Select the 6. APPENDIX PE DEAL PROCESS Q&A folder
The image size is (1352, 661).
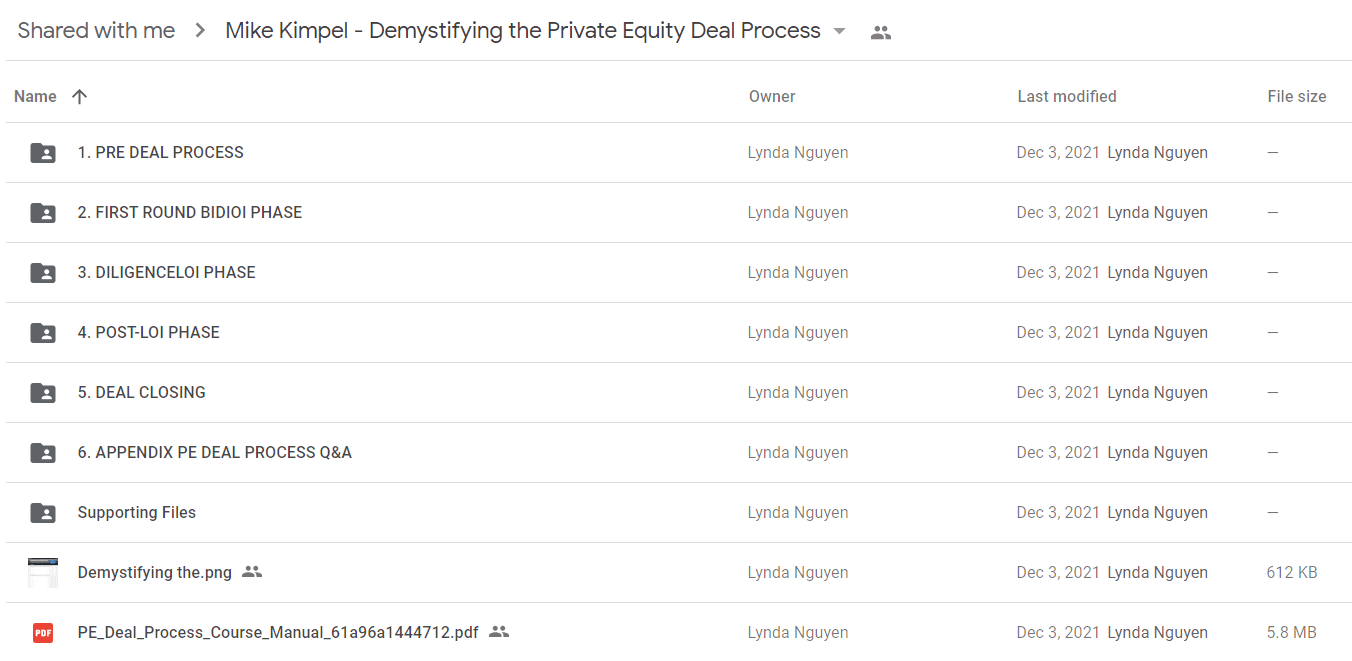pyautogui.click(x=215, y=452)
